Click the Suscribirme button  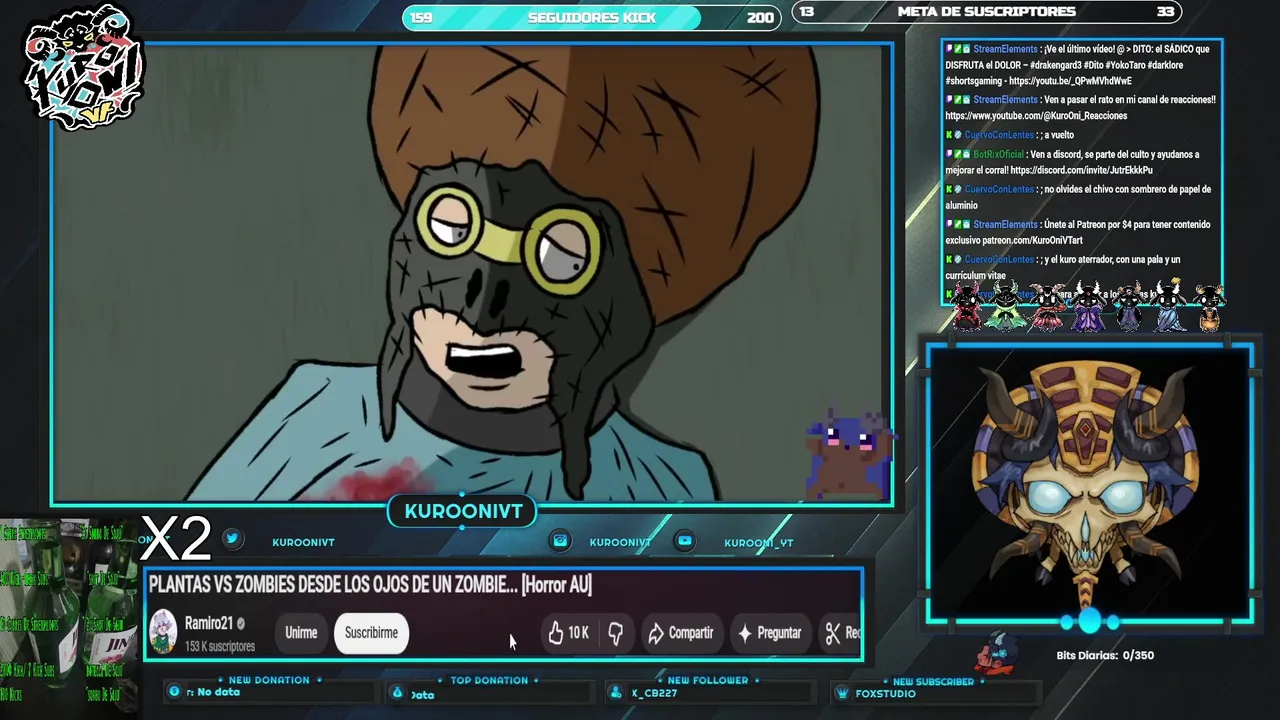pos(371,633)
